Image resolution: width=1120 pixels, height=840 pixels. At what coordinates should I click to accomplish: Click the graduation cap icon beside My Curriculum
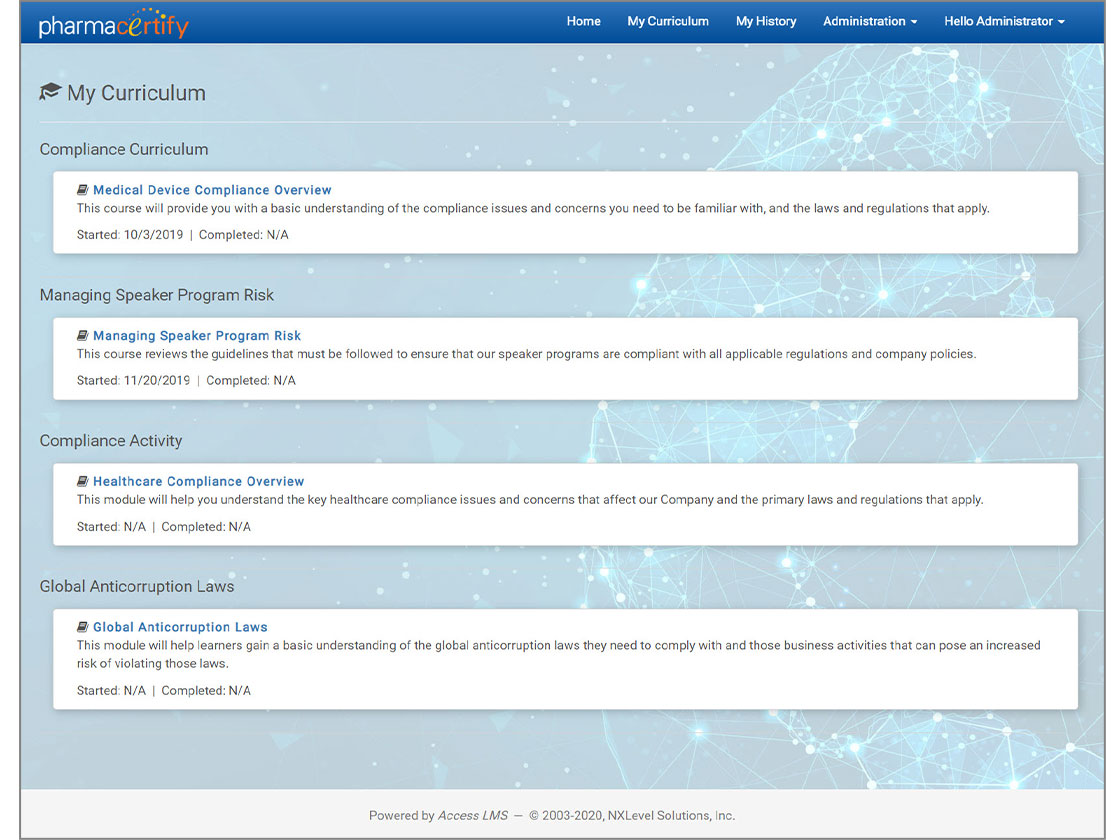(50, 93)
